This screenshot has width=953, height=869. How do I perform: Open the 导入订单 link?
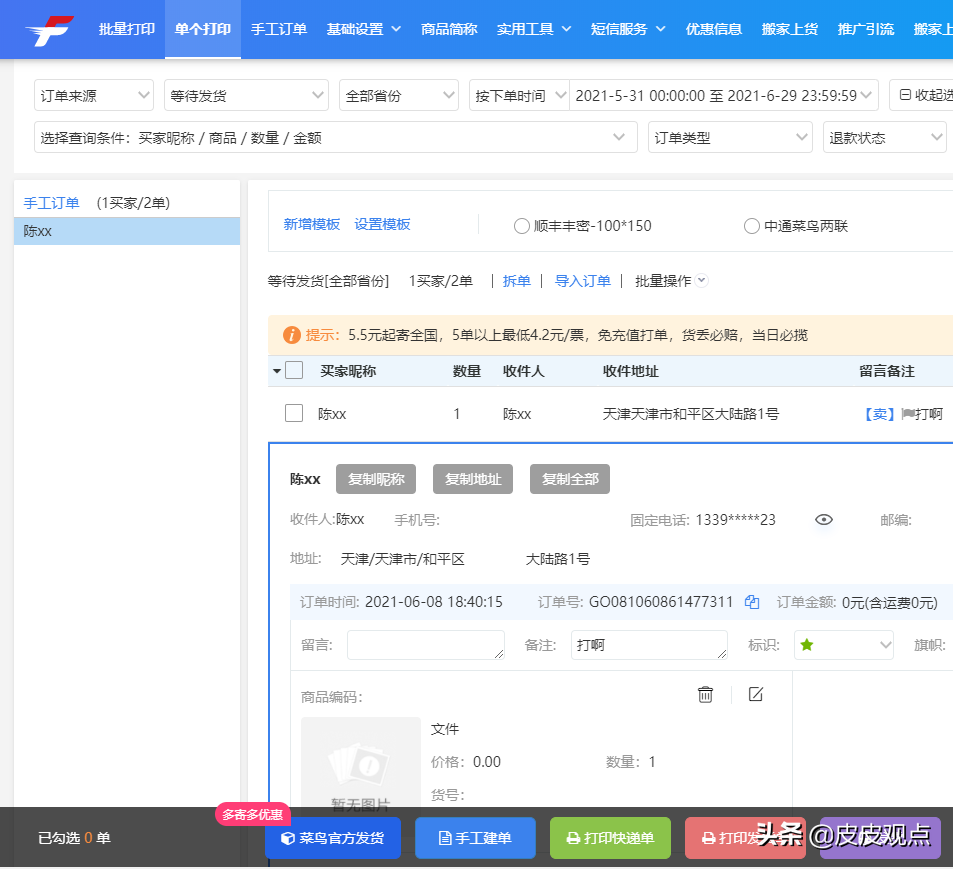(582, 281)
